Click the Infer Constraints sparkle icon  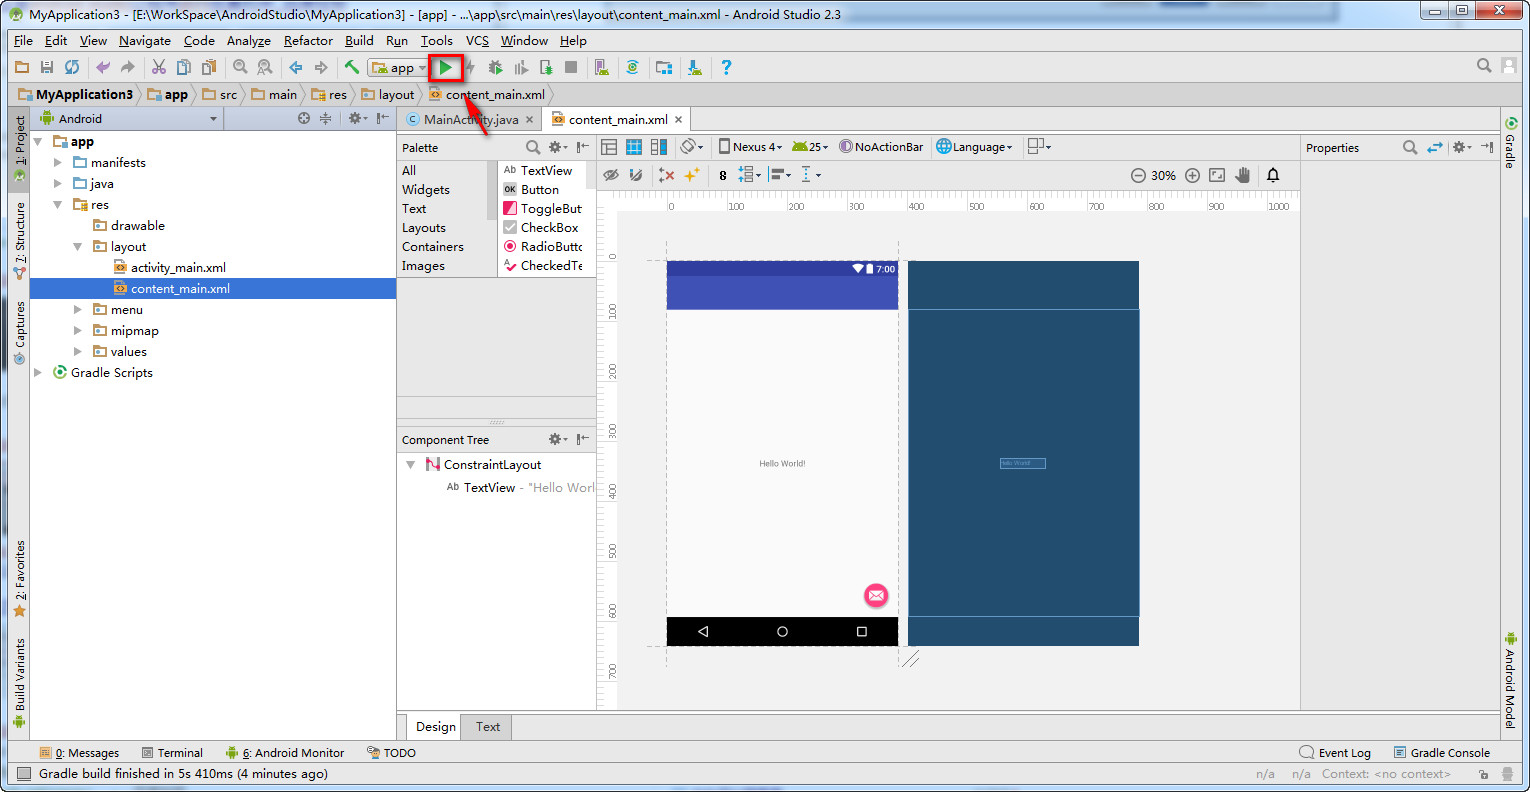tap(691, 175)
